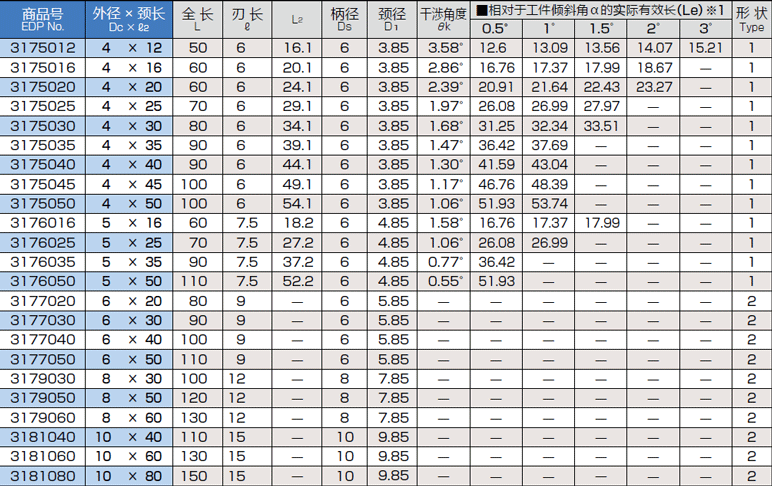
Task: Click the 颈径 D1 column header
Action: [392, 20]
